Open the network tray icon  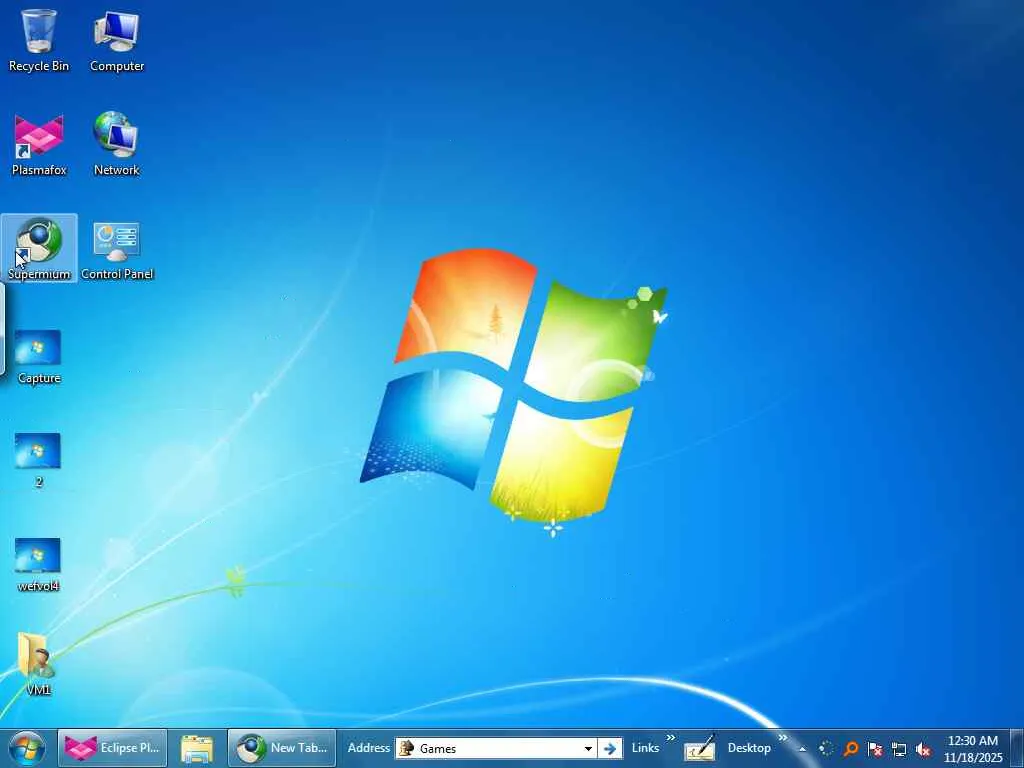[899, 749]
